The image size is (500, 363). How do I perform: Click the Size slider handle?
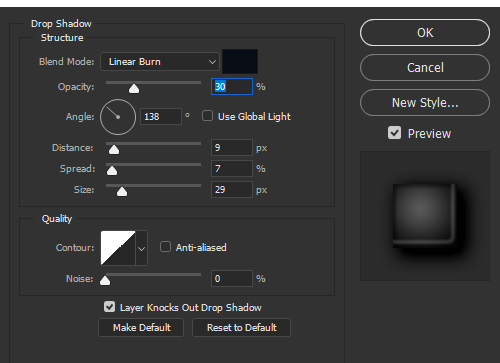[122, 192]
